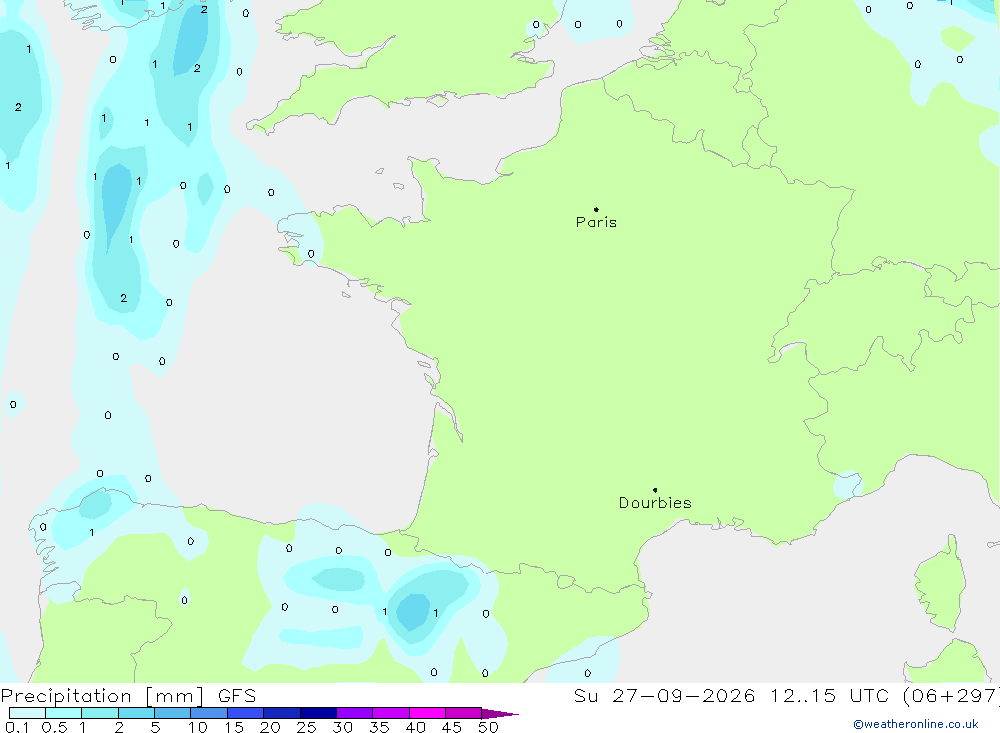The width and height of the screenshot is (1000, 733).
Task: Select the Paris map label
Action: [x=596, y=222]
